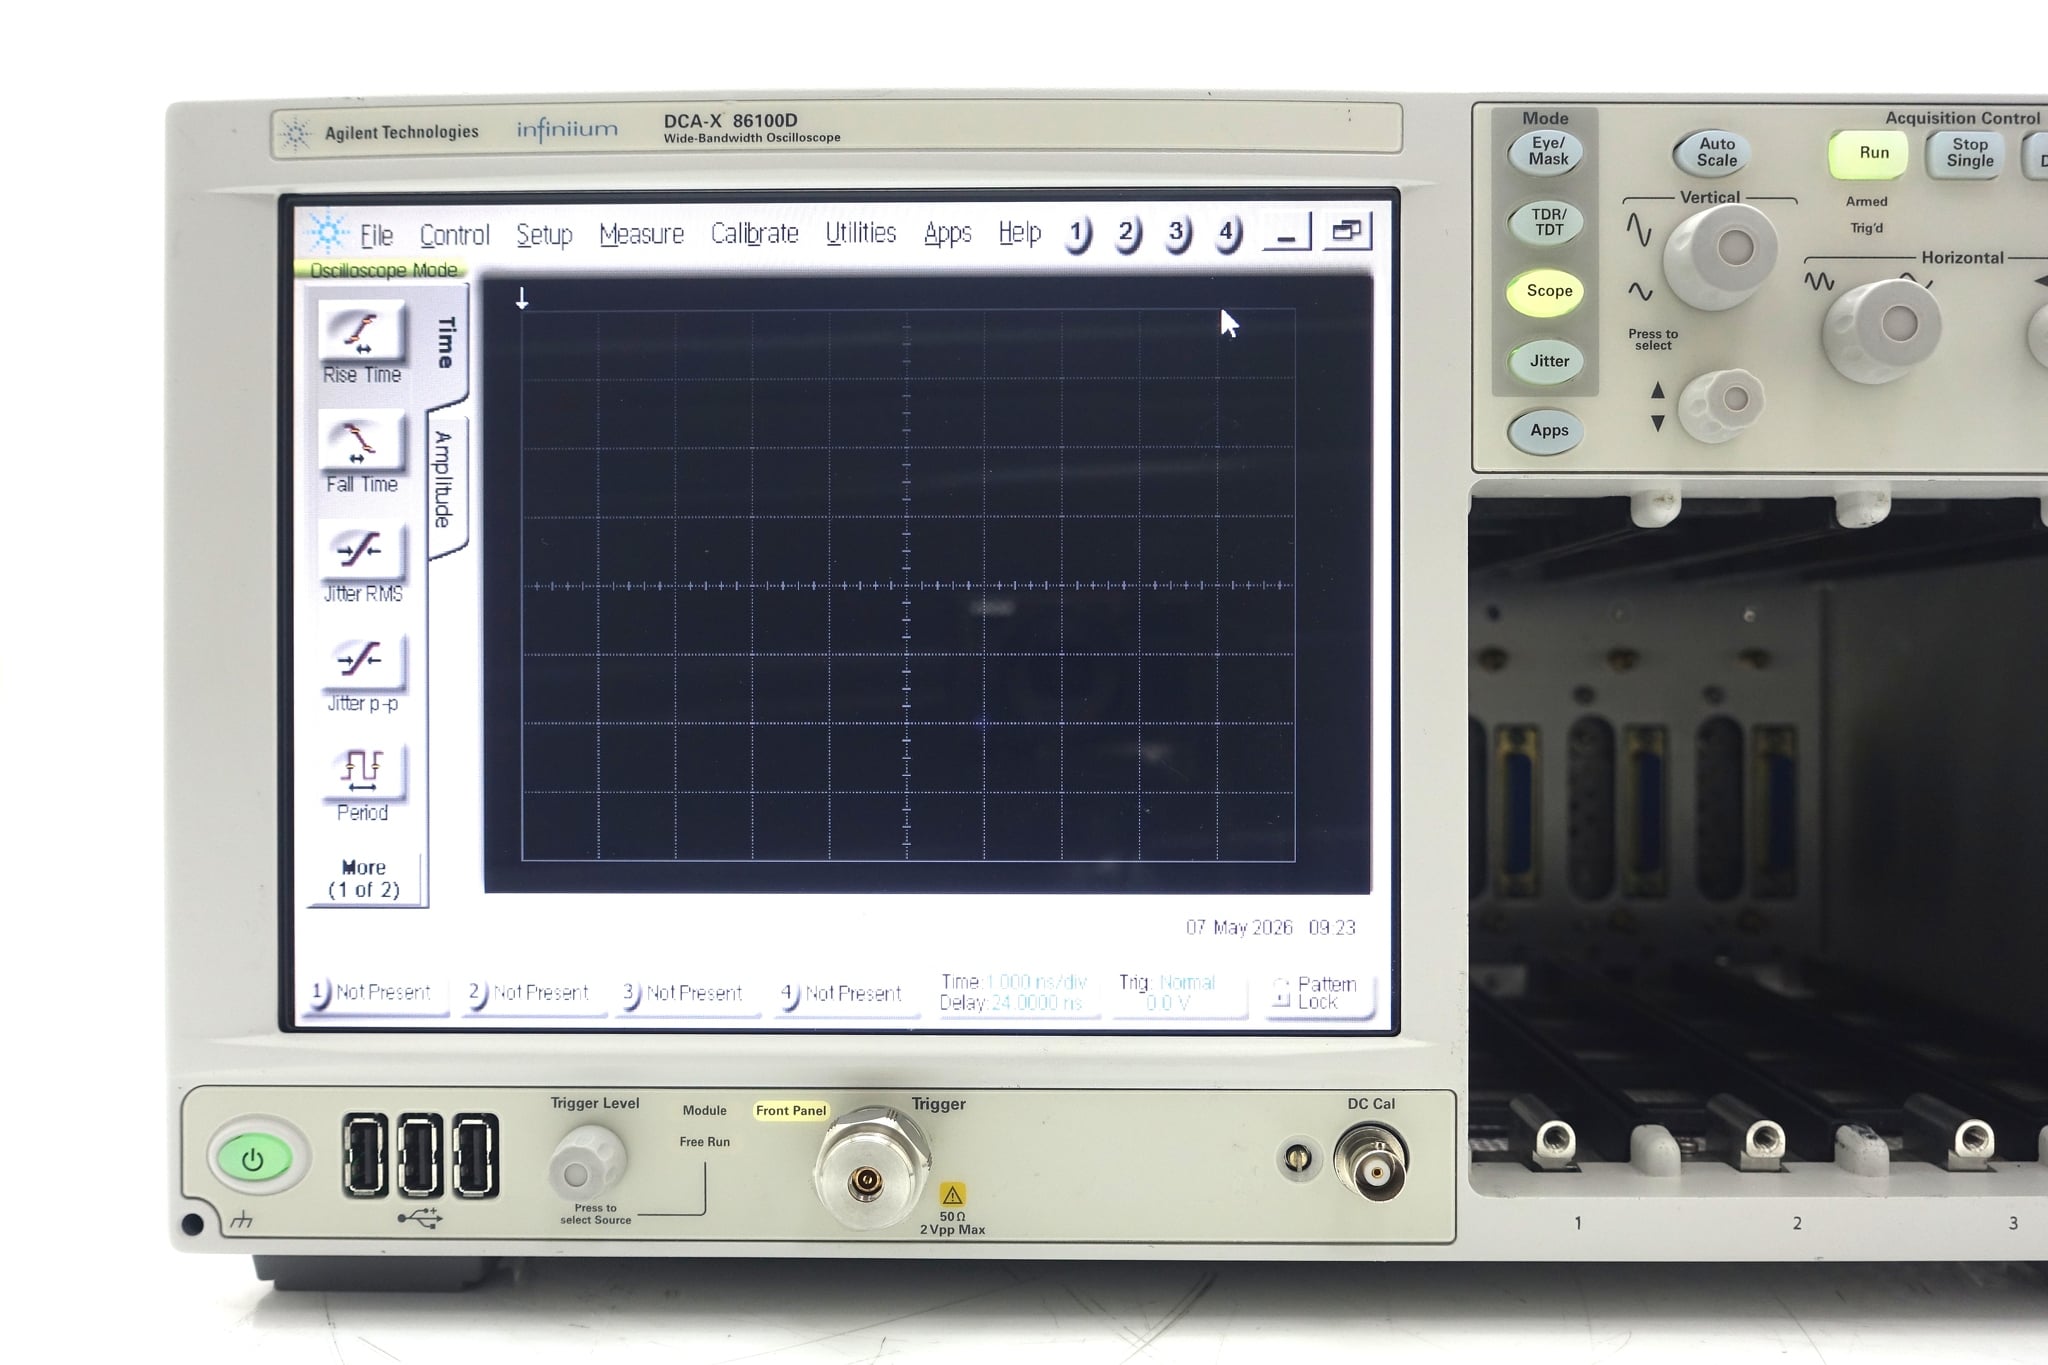
Task: Open channel 4 Not Present status
Action: (847, 993)
